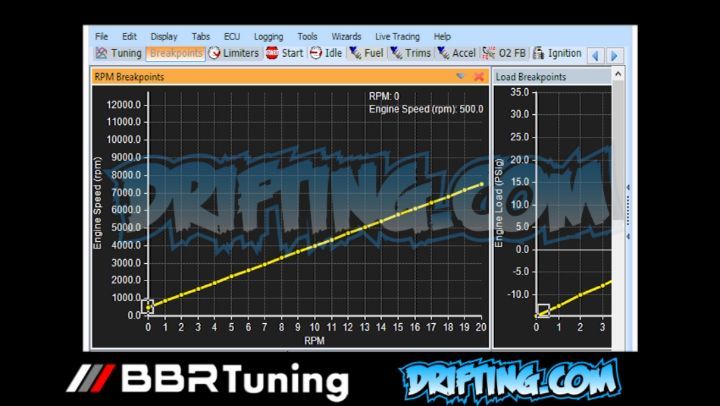Open the Live Tracing menu
This screenshot has height=406, width=720.
point(398,36)
